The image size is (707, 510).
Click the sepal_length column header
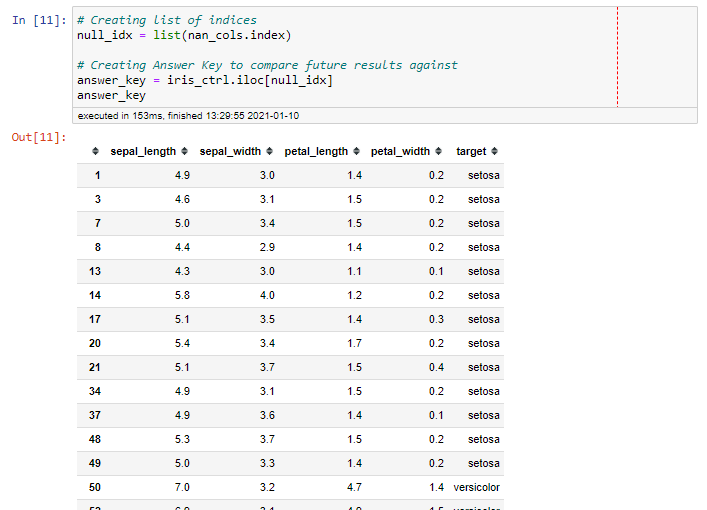(x=143, y=152)
